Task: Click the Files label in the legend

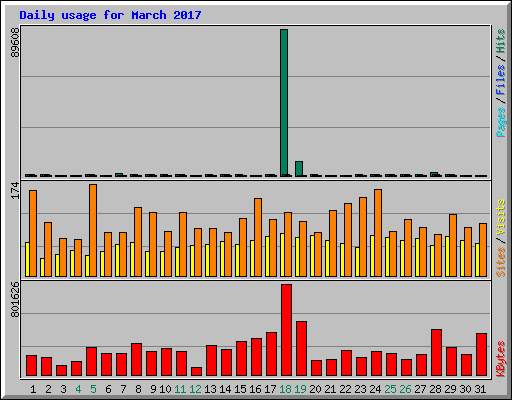Action: (x=500, y=80)
